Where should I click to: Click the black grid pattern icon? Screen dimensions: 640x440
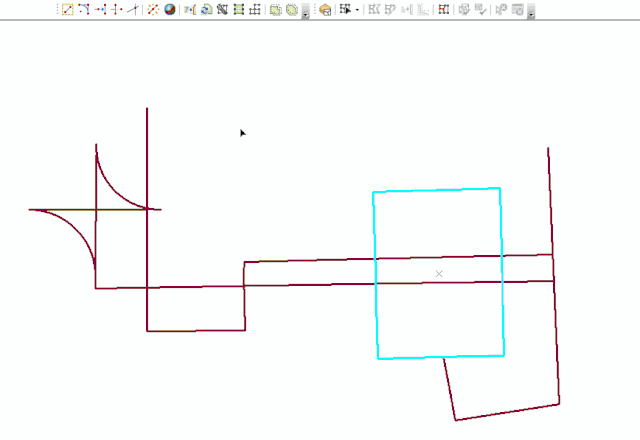click(x=222, y=9)
